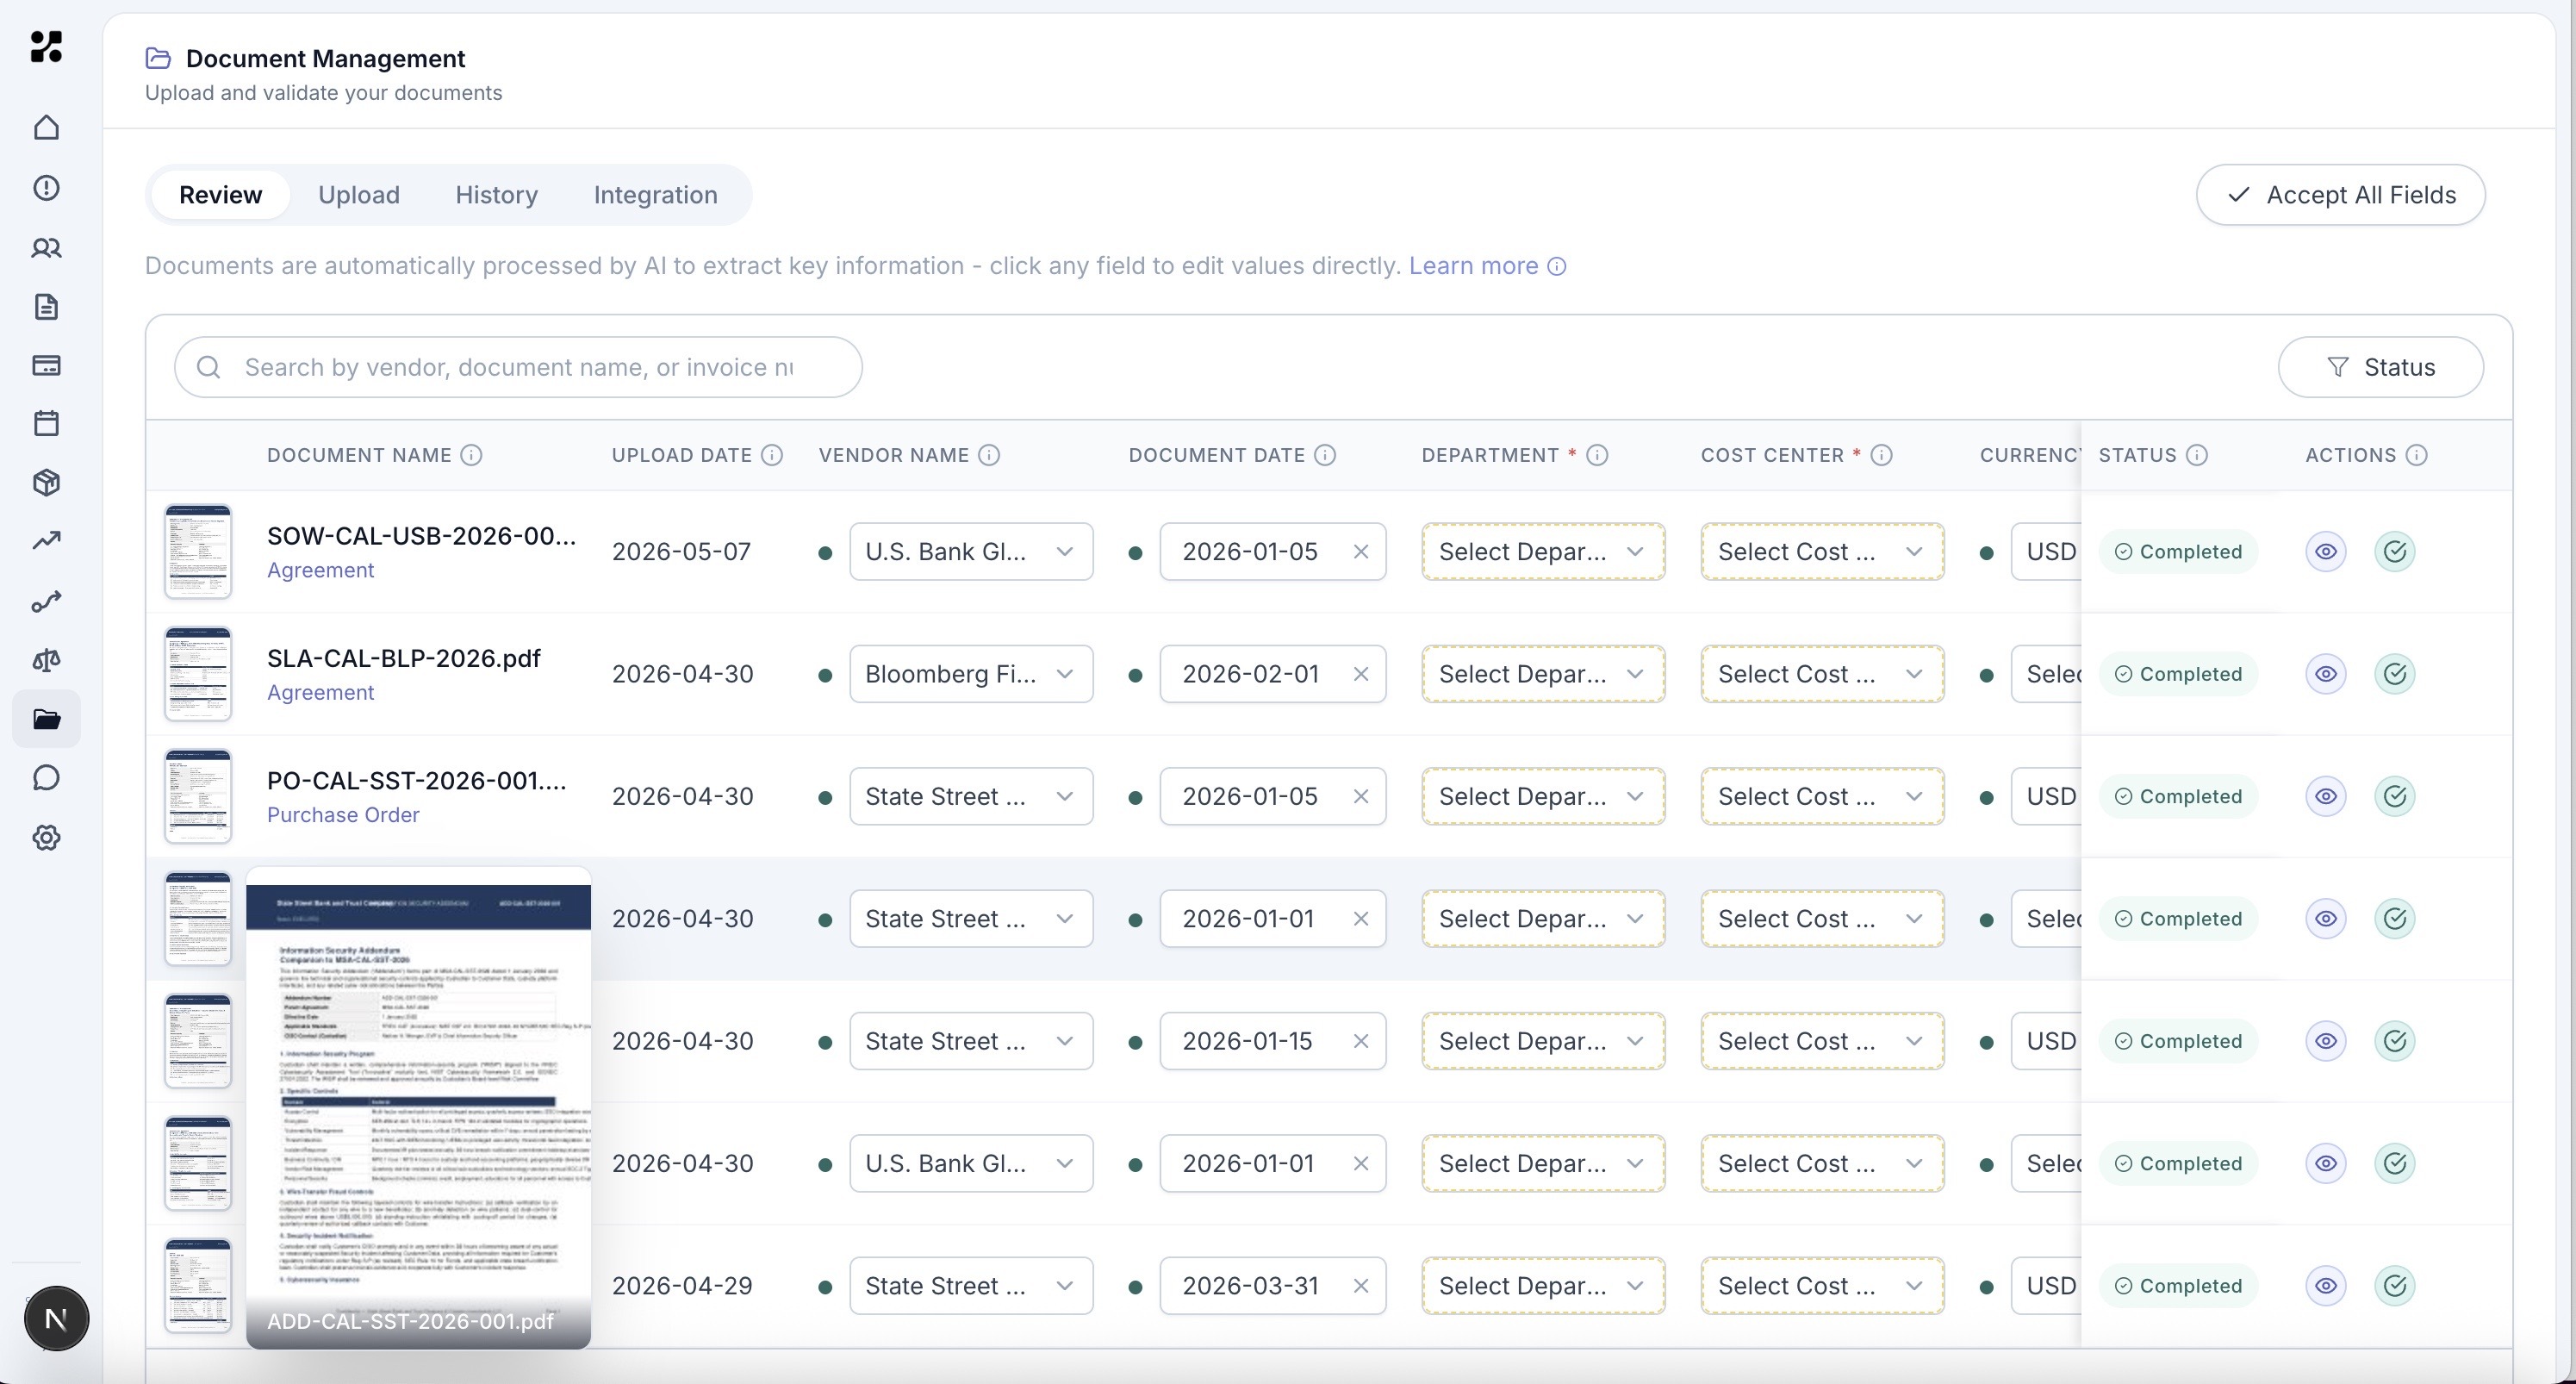Switch to the History tab
Screen dimensions: 2576x1384
496,195
